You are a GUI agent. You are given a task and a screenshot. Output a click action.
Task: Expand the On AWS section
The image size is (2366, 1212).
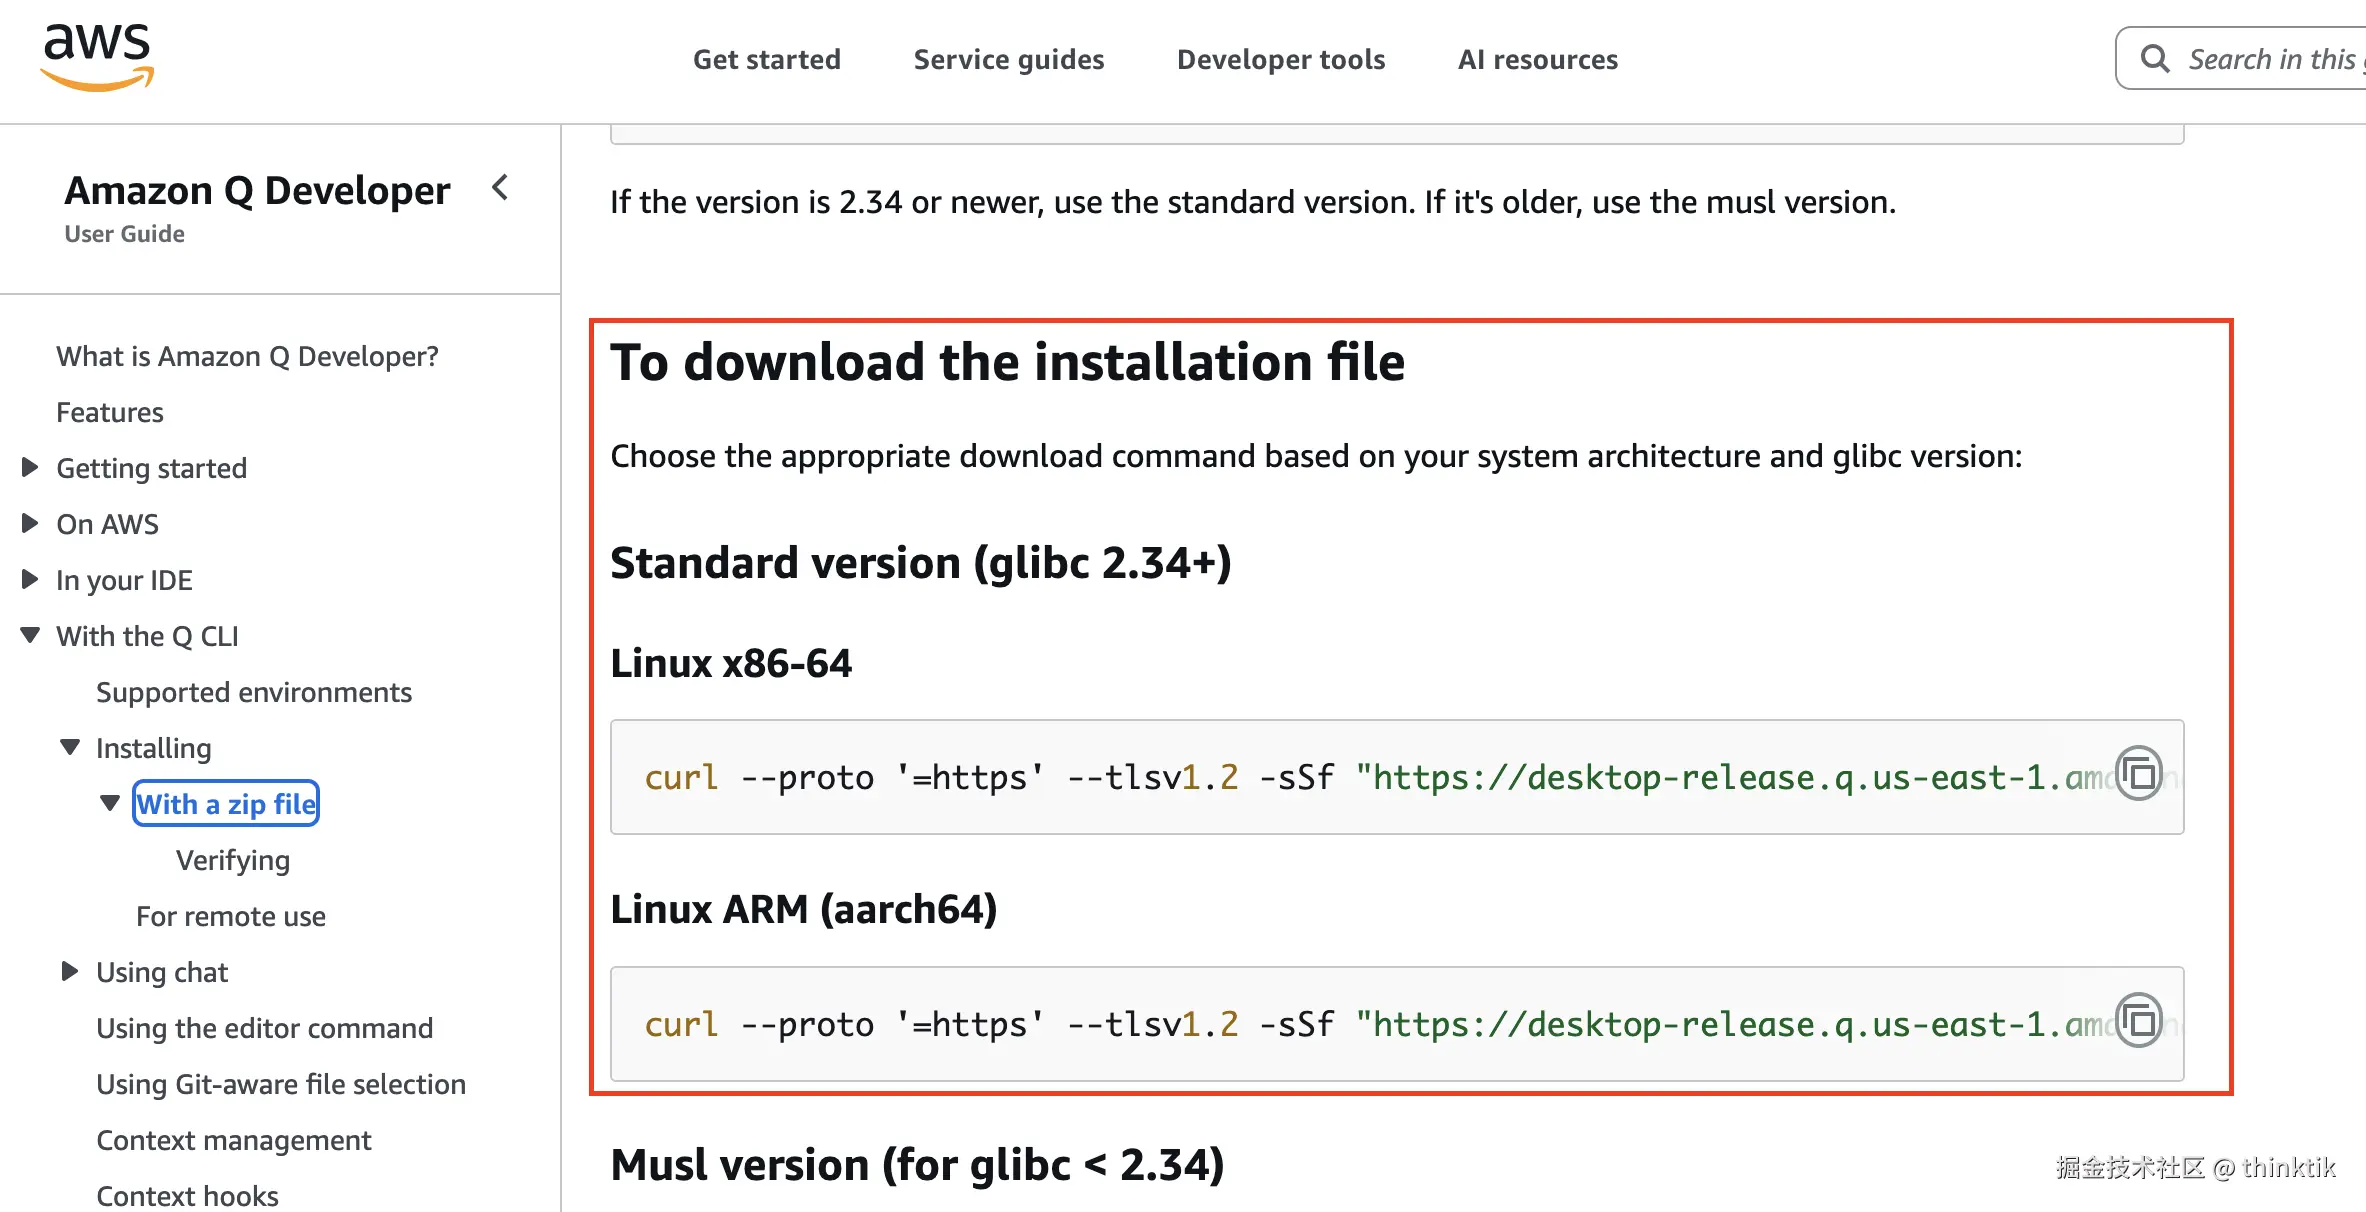tap(29, 522)
